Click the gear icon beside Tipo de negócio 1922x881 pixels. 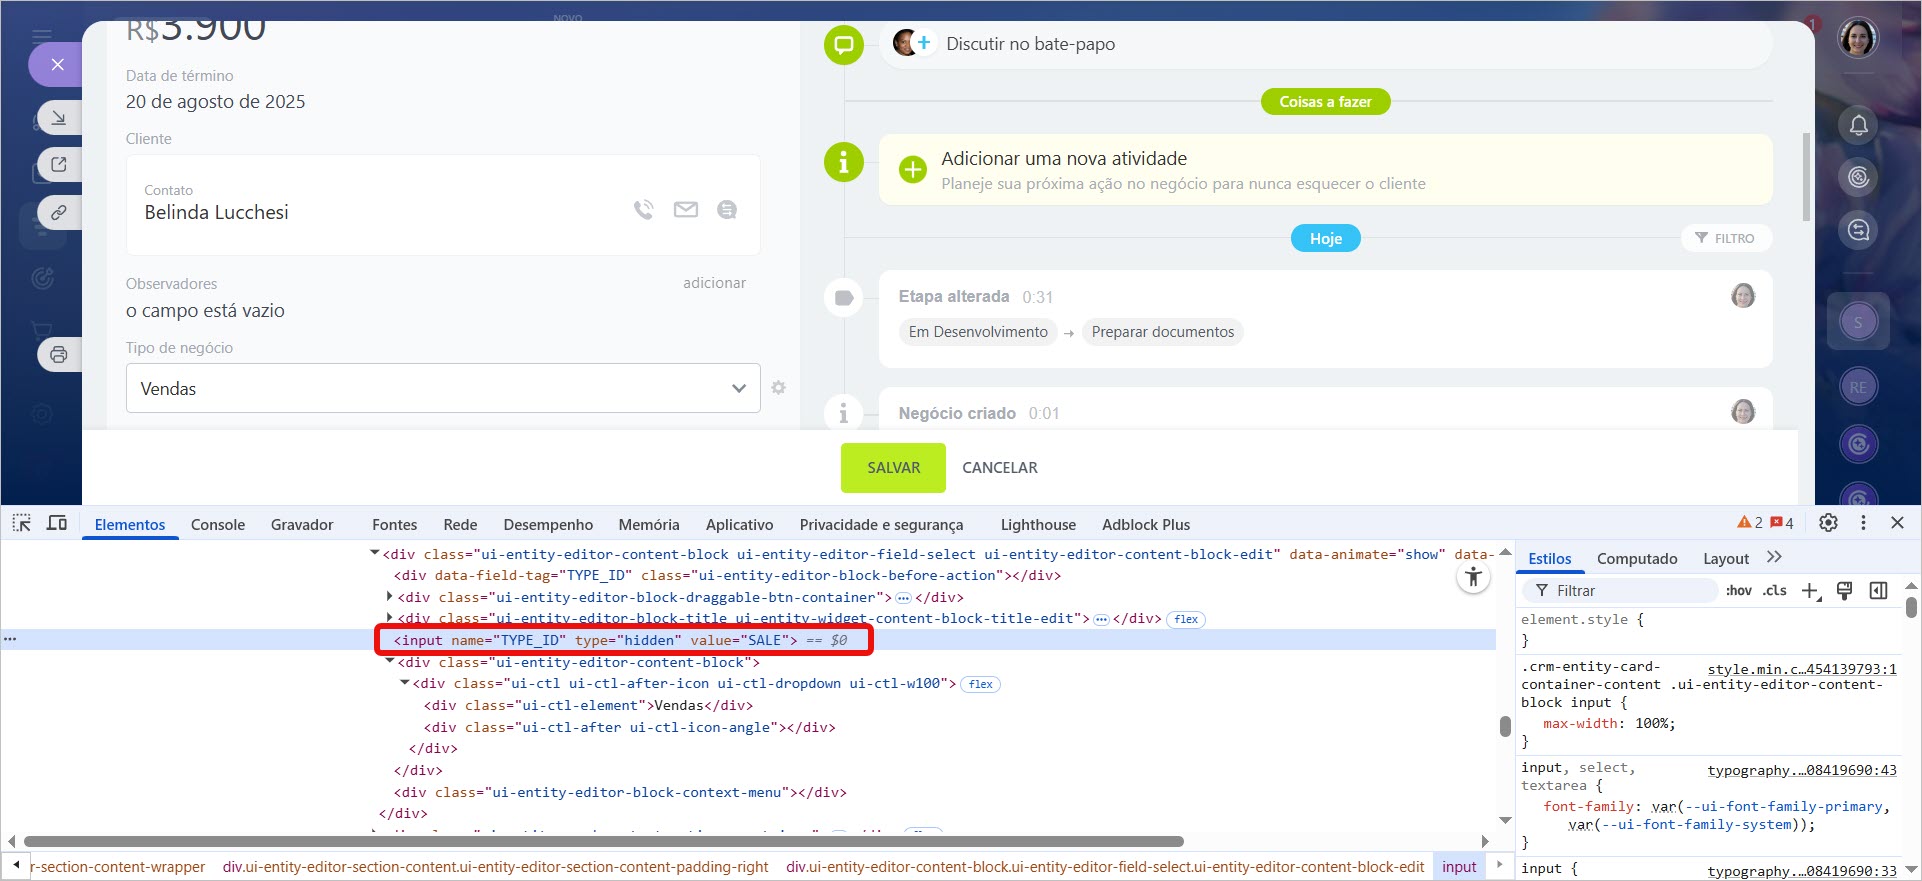point(778,388)
